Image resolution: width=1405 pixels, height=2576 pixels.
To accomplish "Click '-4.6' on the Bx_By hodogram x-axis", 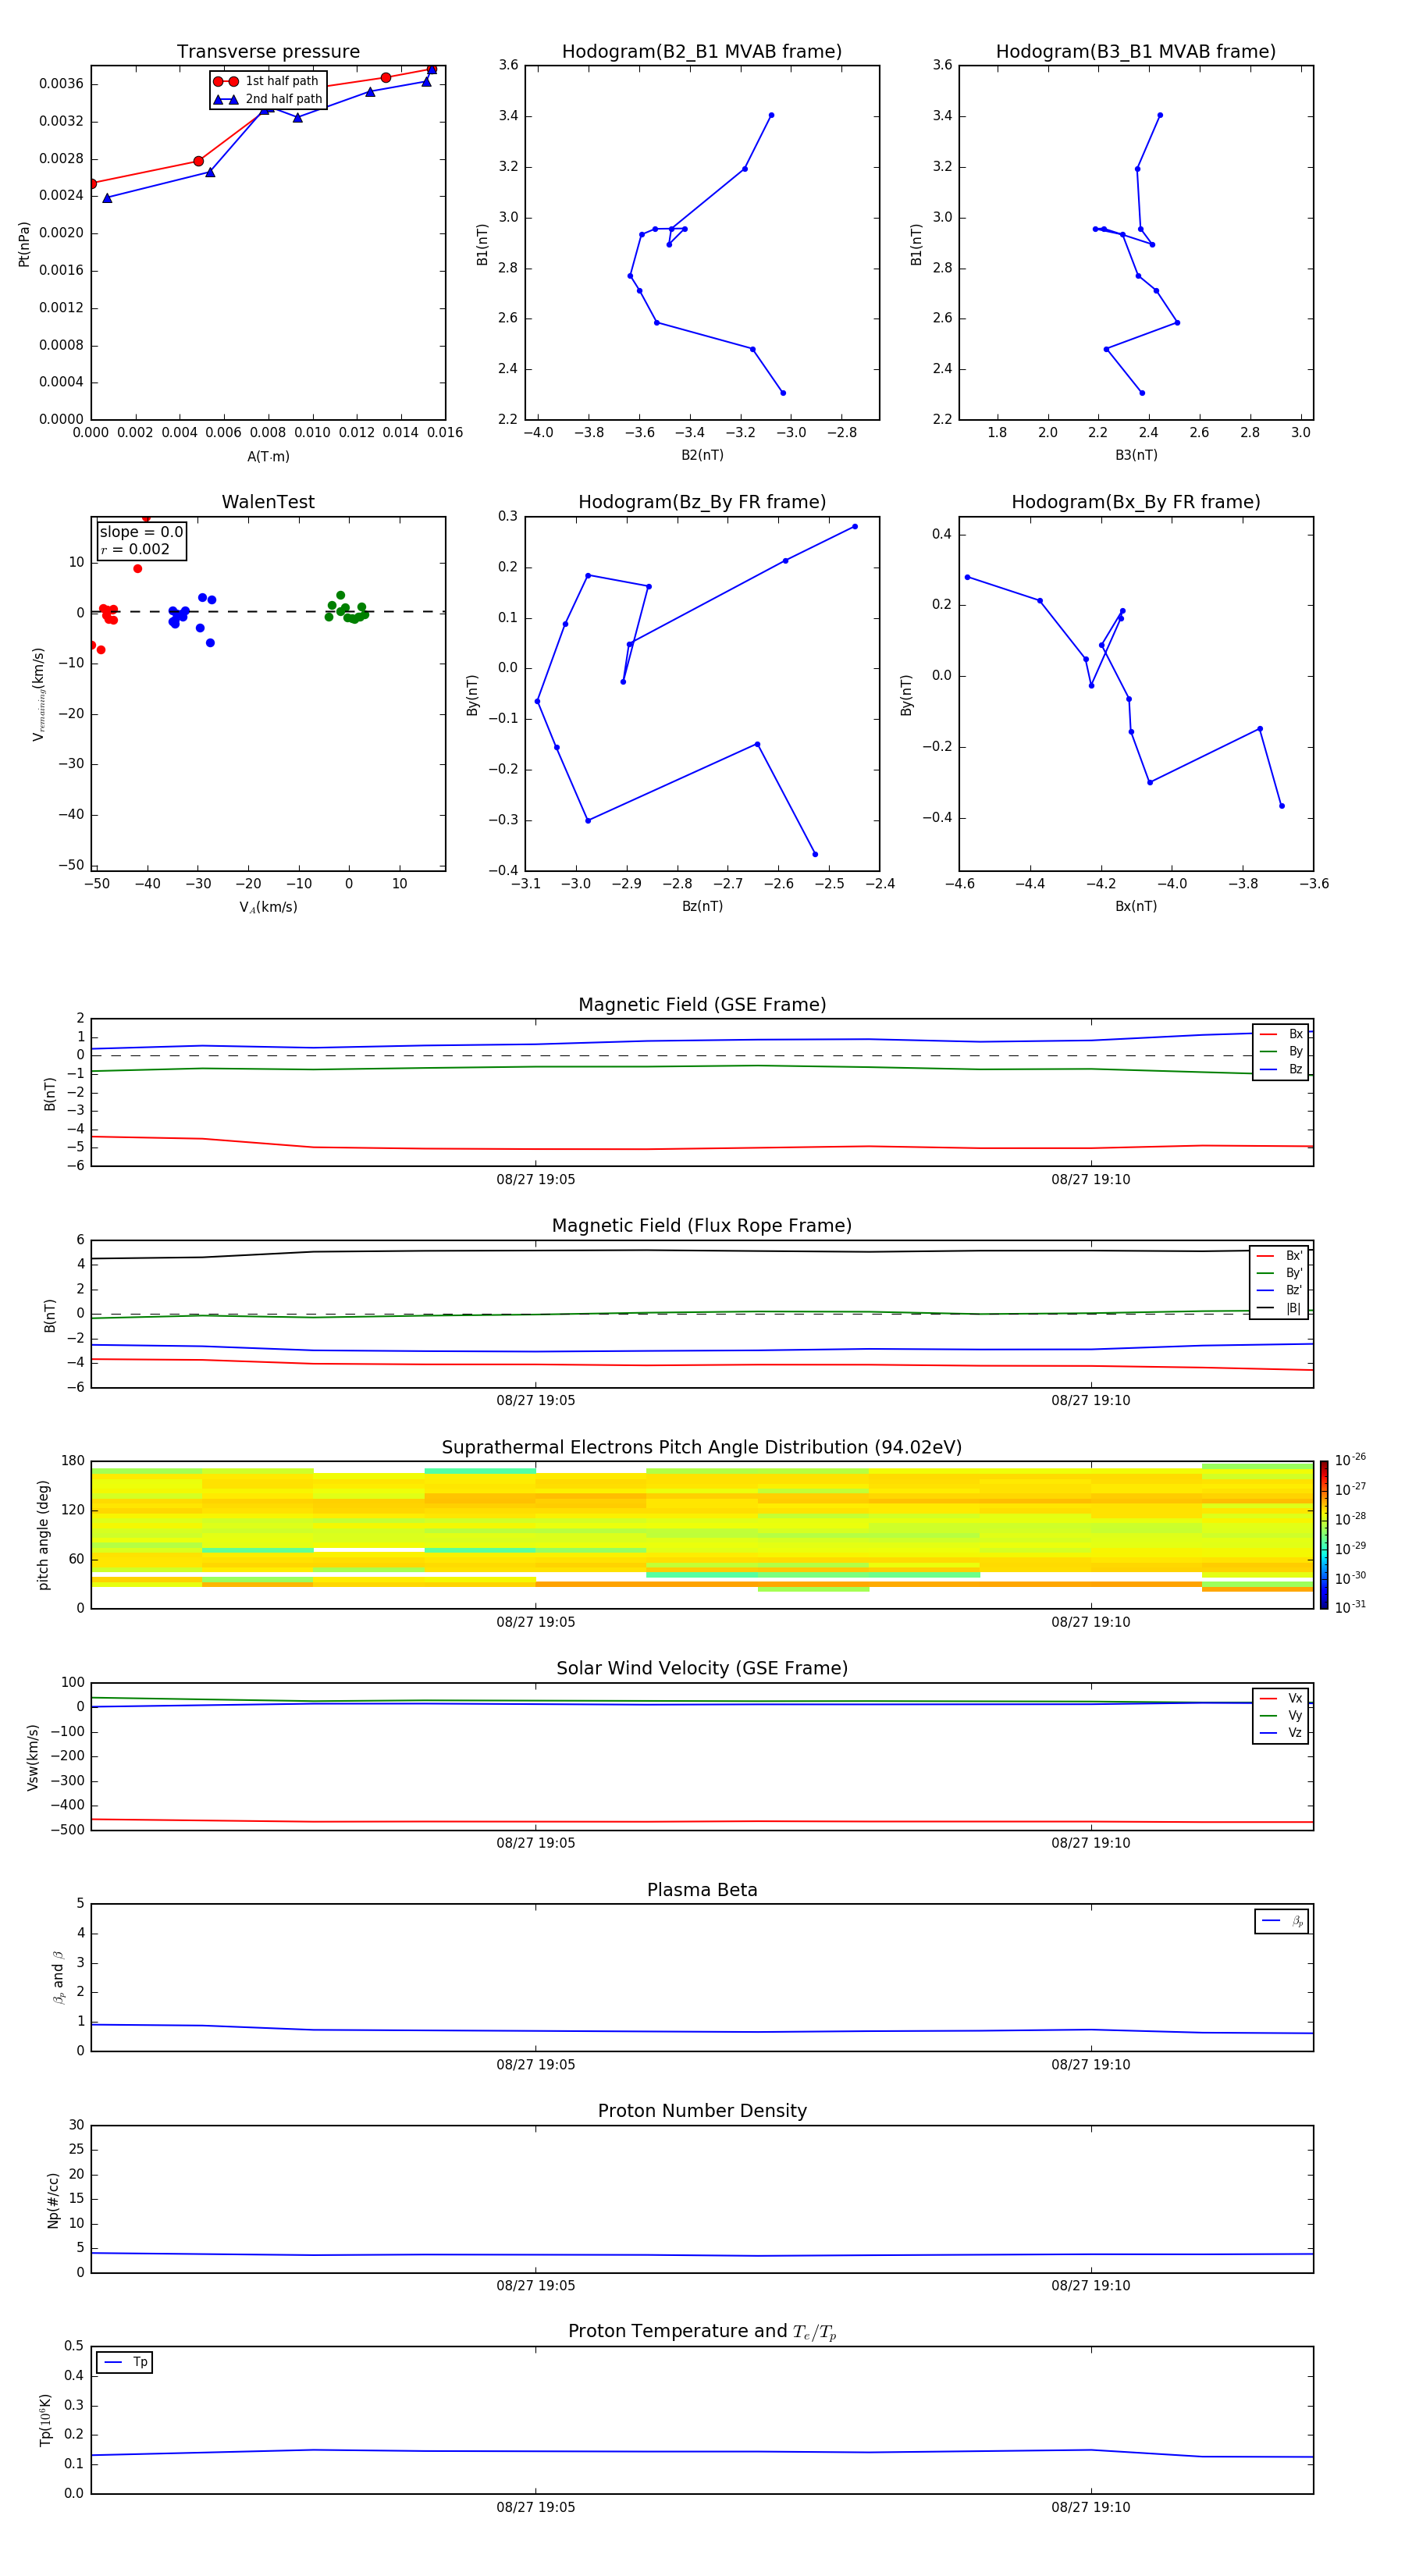I will click(x=960, y=884).
